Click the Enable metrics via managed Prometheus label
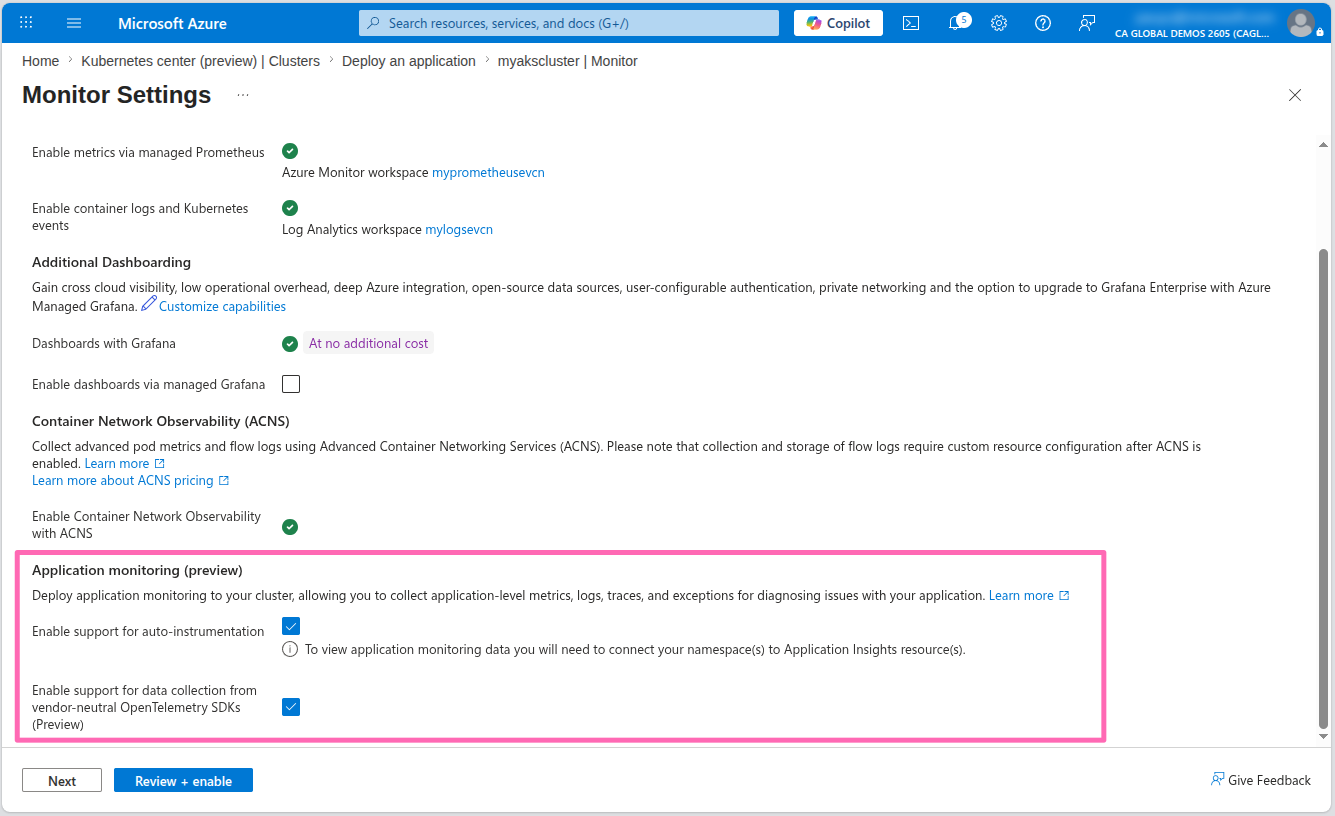Screen dimensions: 1335x816 tap(148, 152)
